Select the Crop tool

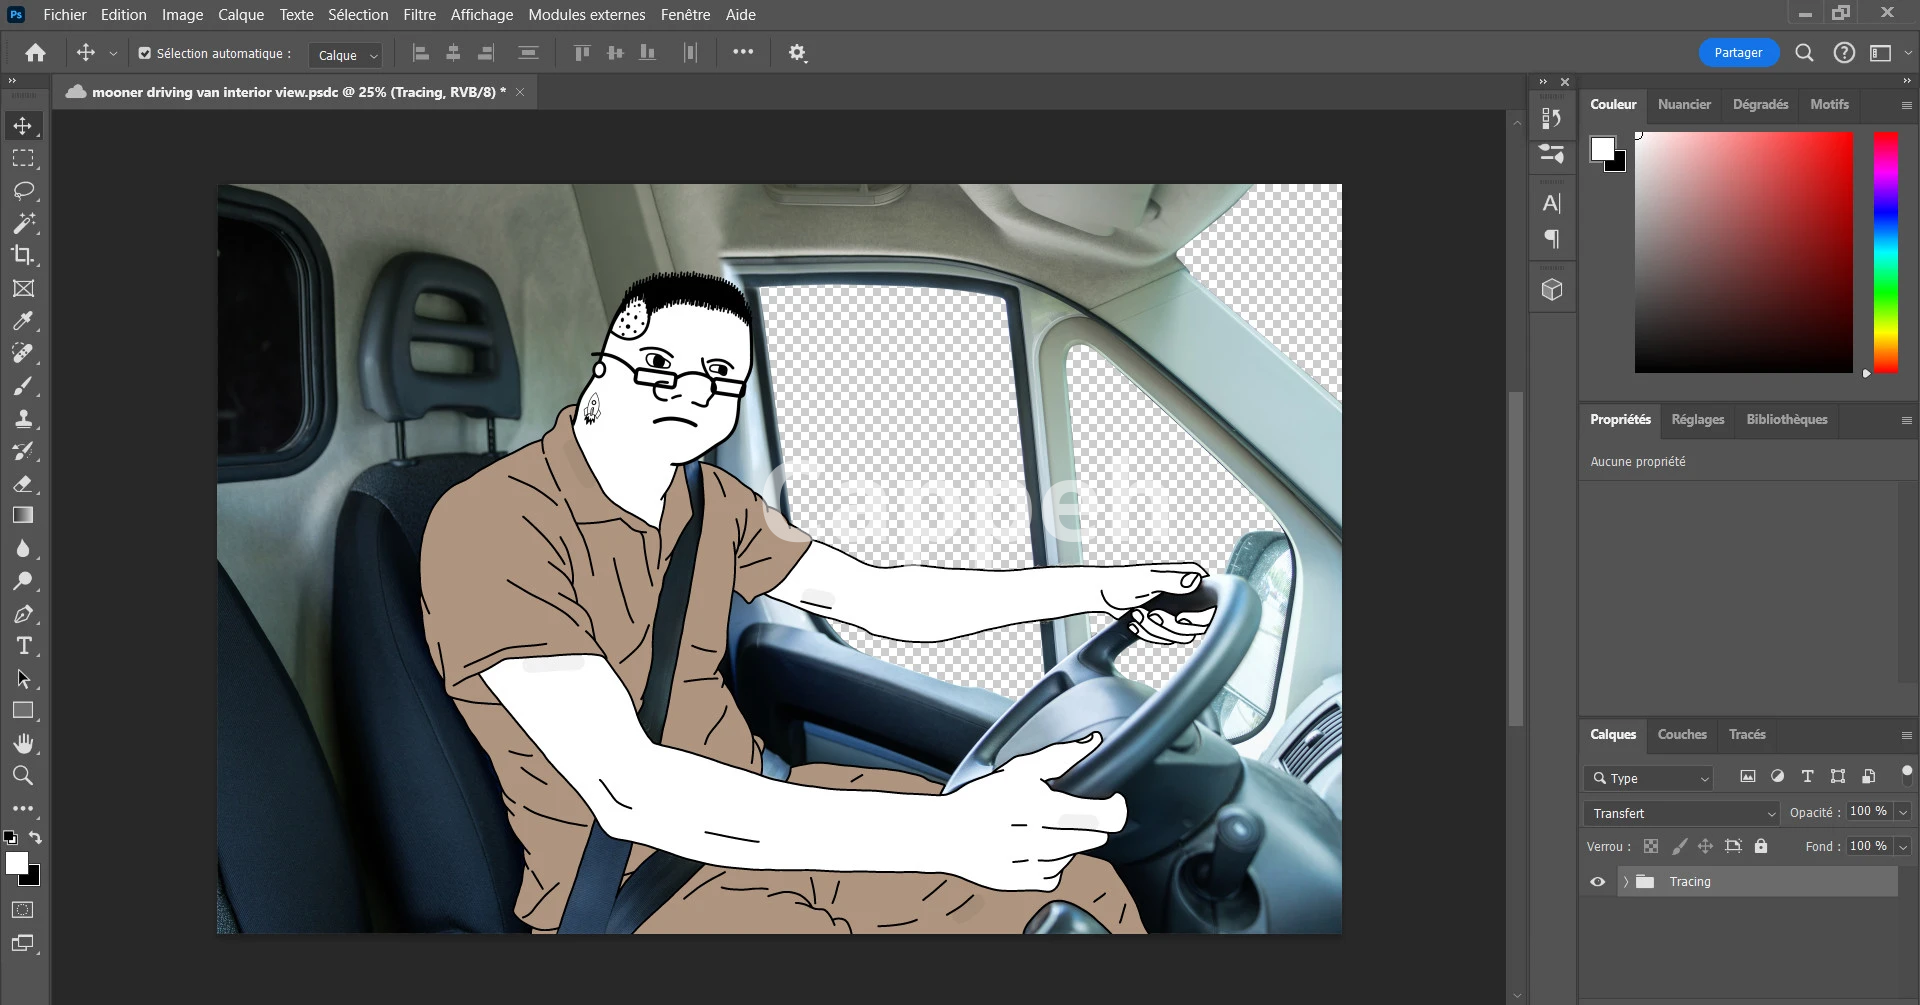pos(23,256)
